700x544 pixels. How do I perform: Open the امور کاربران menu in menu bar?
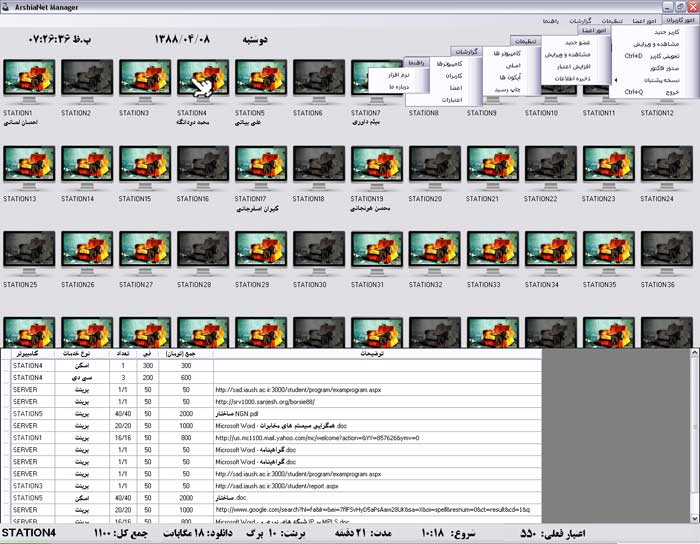[x=674, y=20]
